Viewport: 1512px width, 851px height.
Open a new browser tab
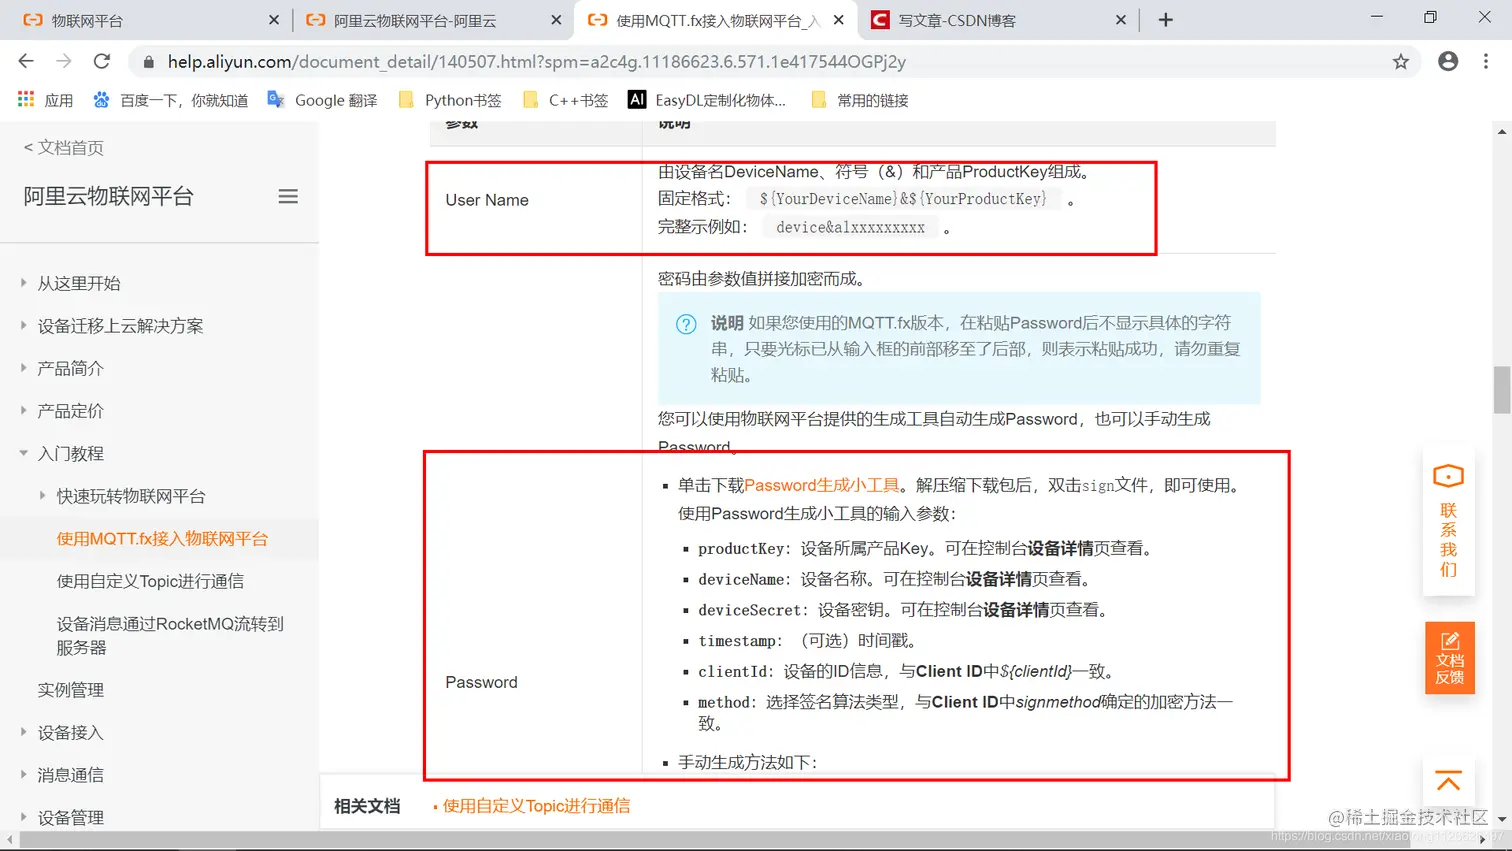(1166, 20)
